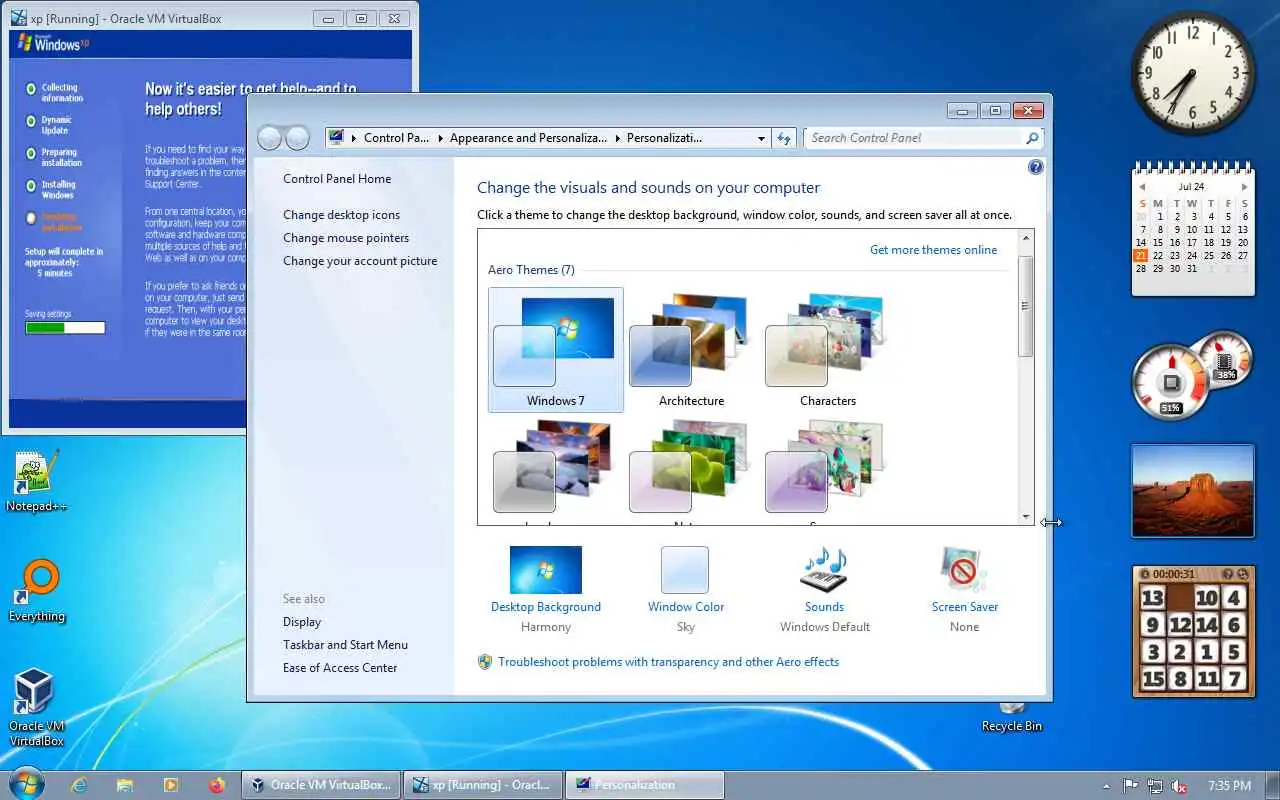The image size is (1280, 800).
Task: Click the Back navigation button
Action: point(270,138)
